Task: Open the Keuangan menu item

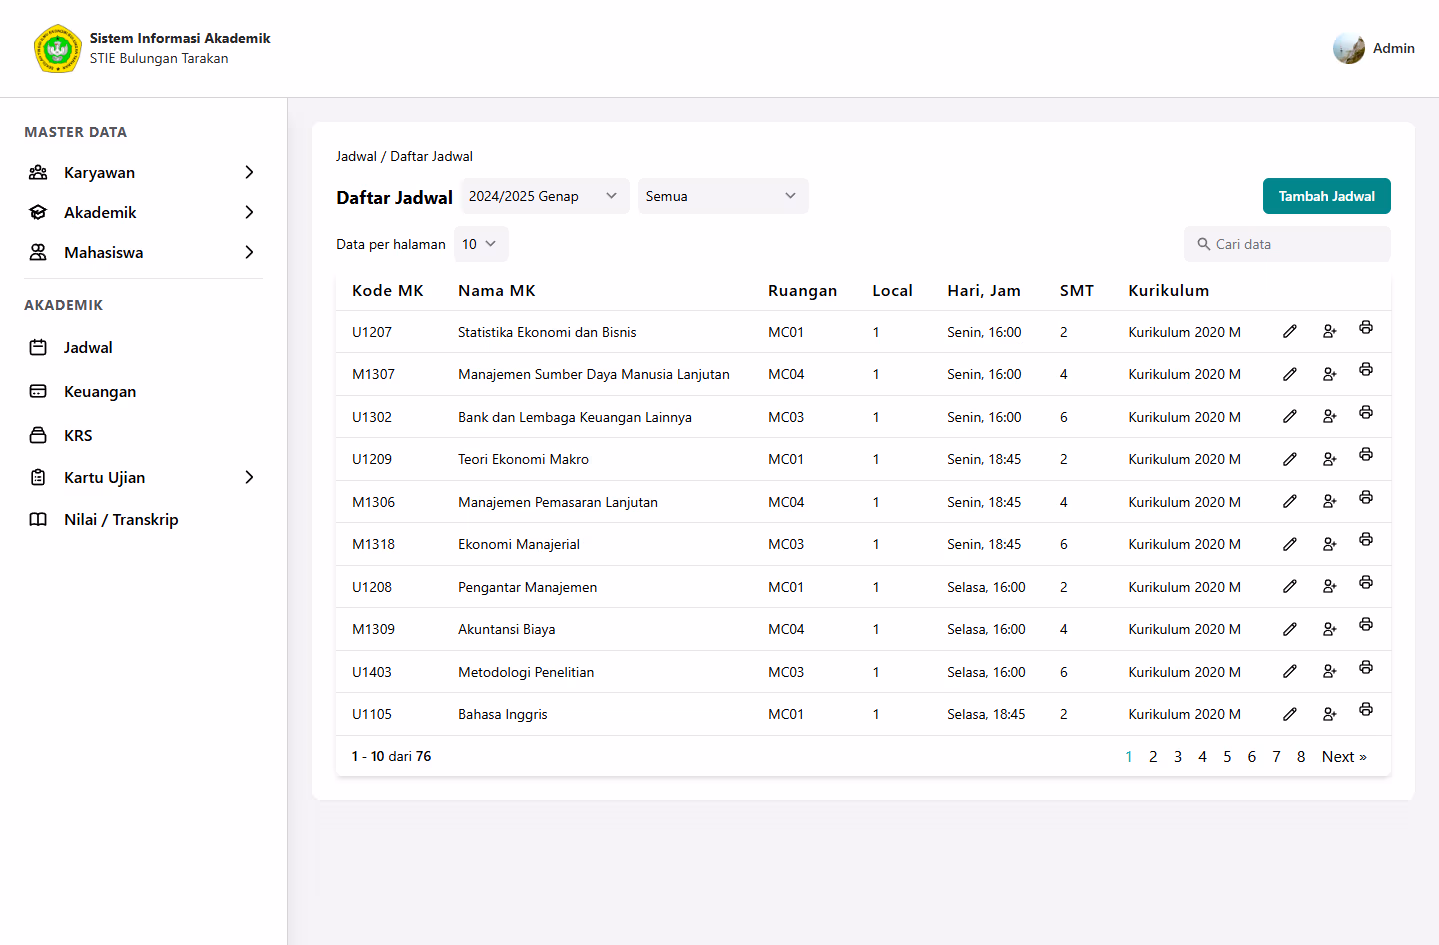Action: (100, 391)
